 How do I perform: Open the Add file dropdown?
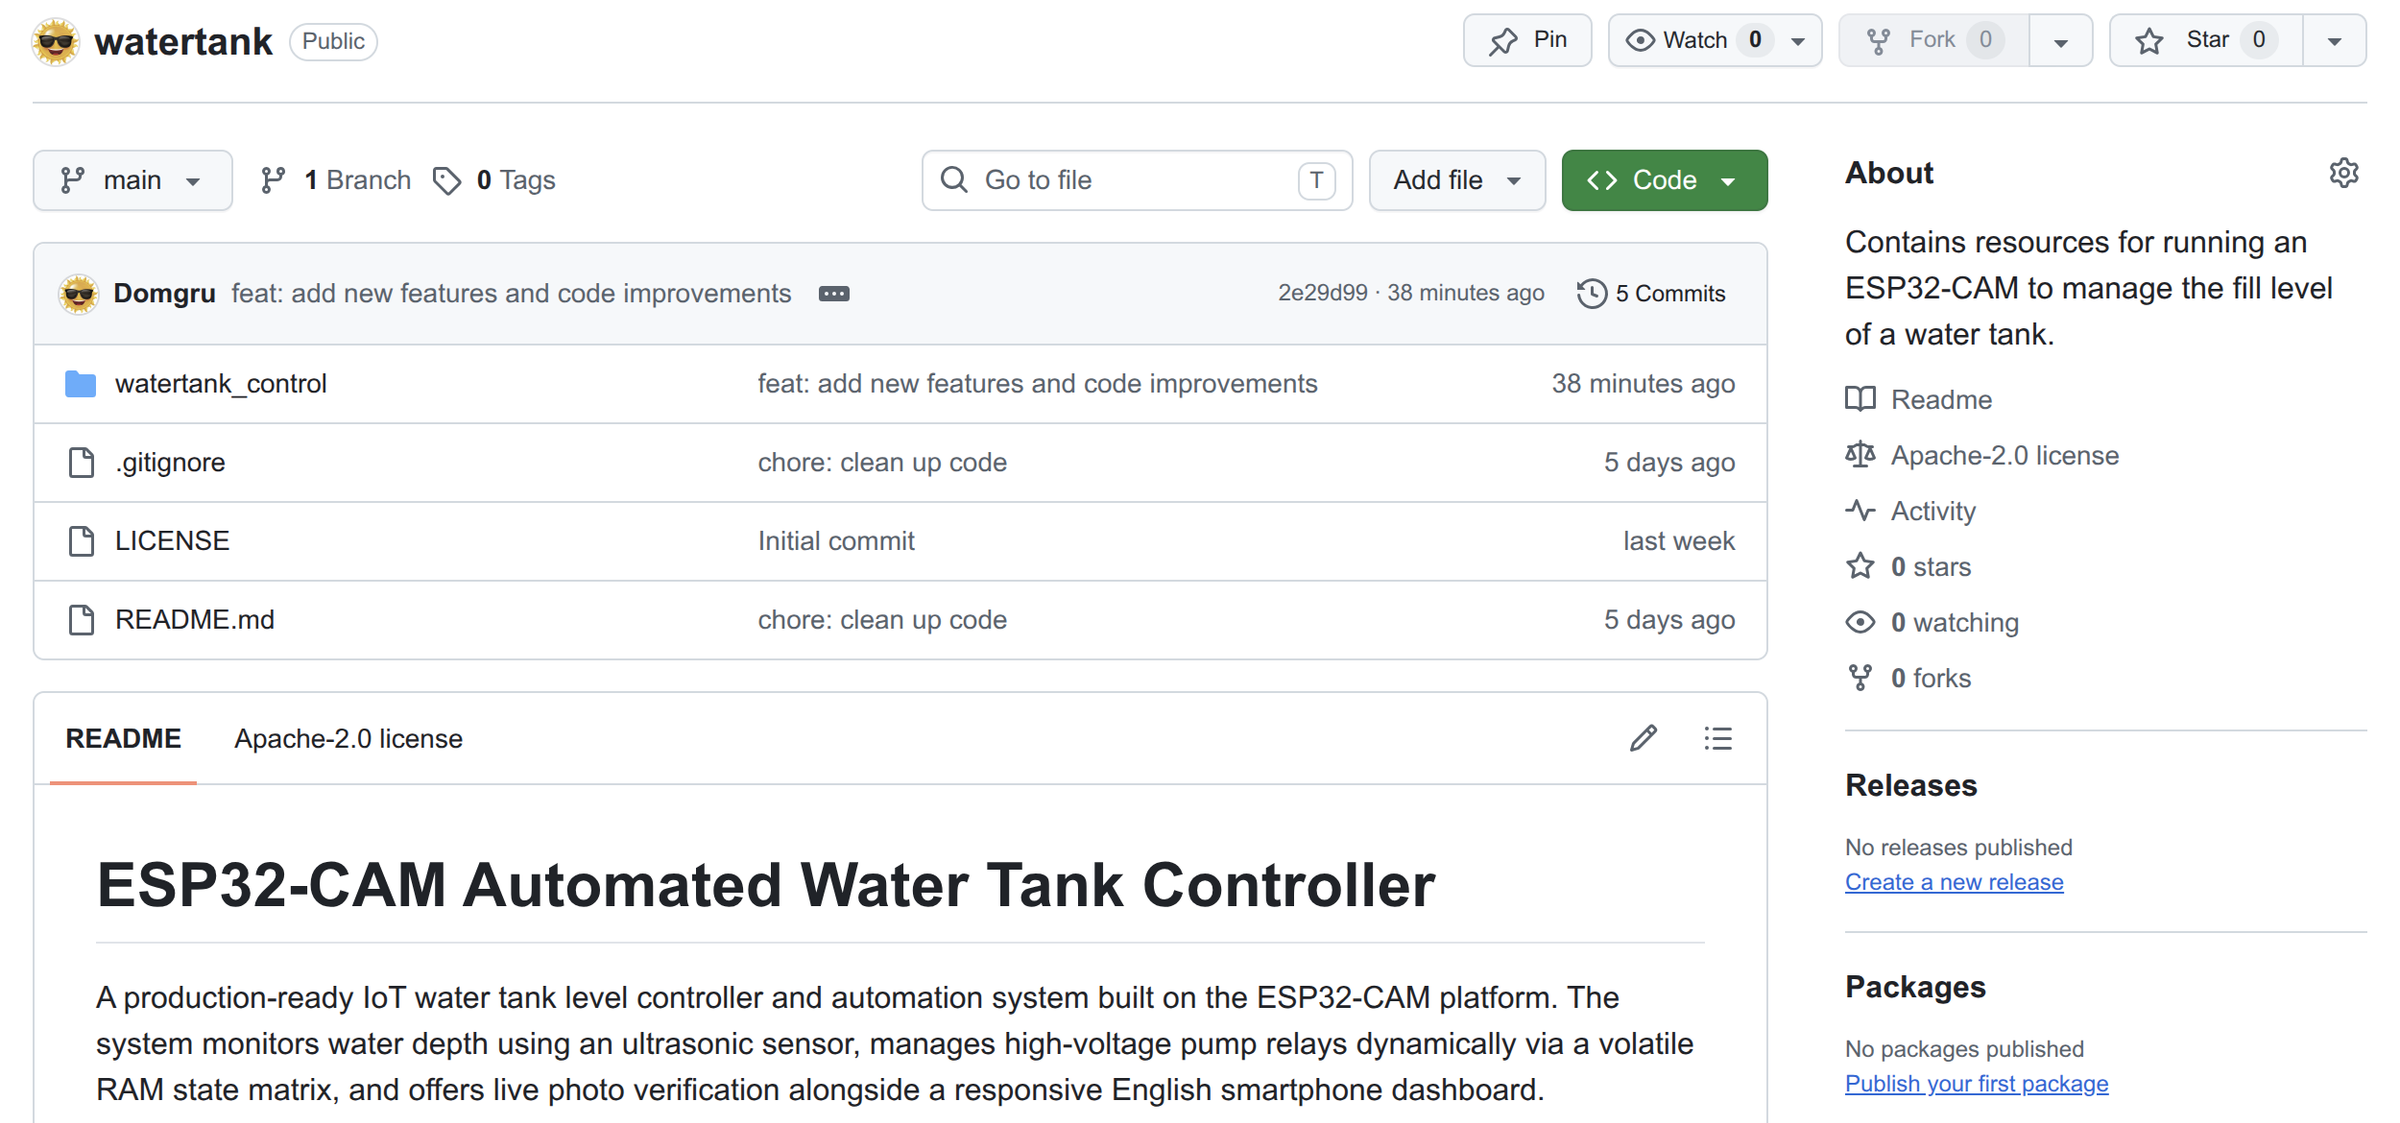click(1457, 180)
